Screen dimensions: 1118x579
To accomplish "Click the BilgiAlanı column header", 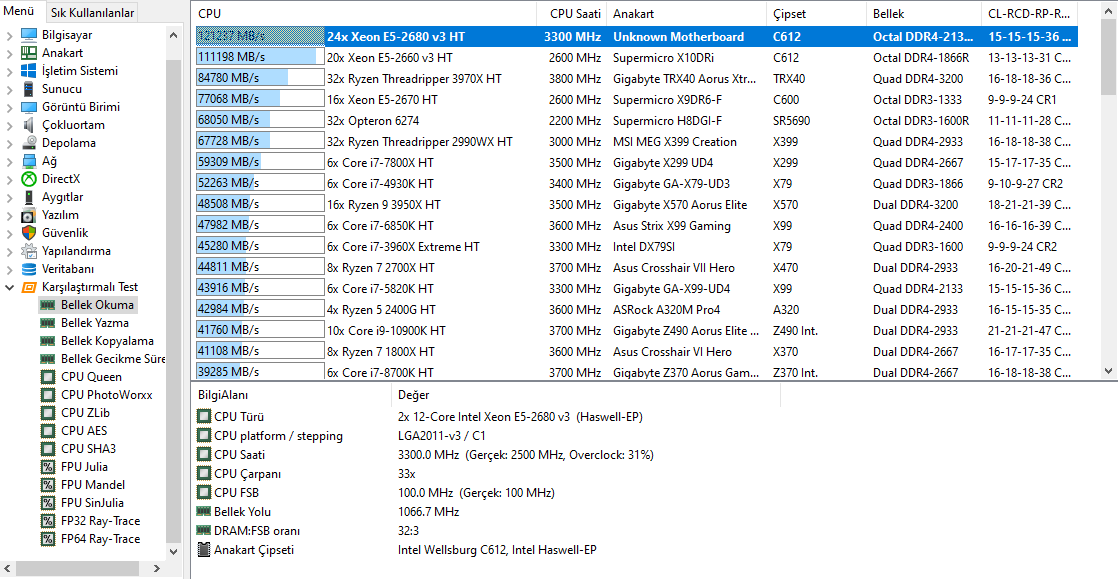I will 292,395.
